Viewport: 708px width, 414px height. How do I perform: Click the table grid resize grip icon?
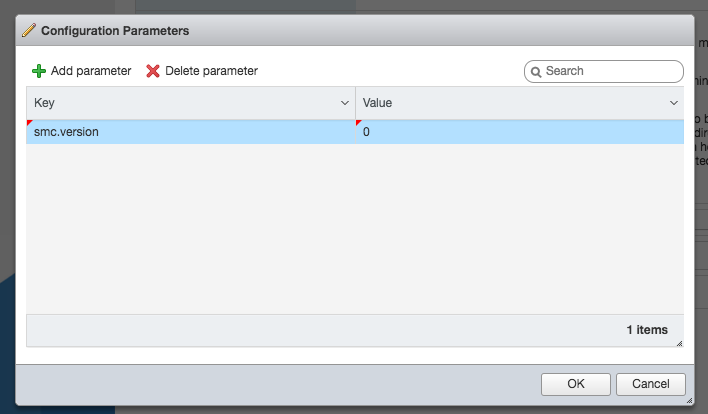point(679,344)
